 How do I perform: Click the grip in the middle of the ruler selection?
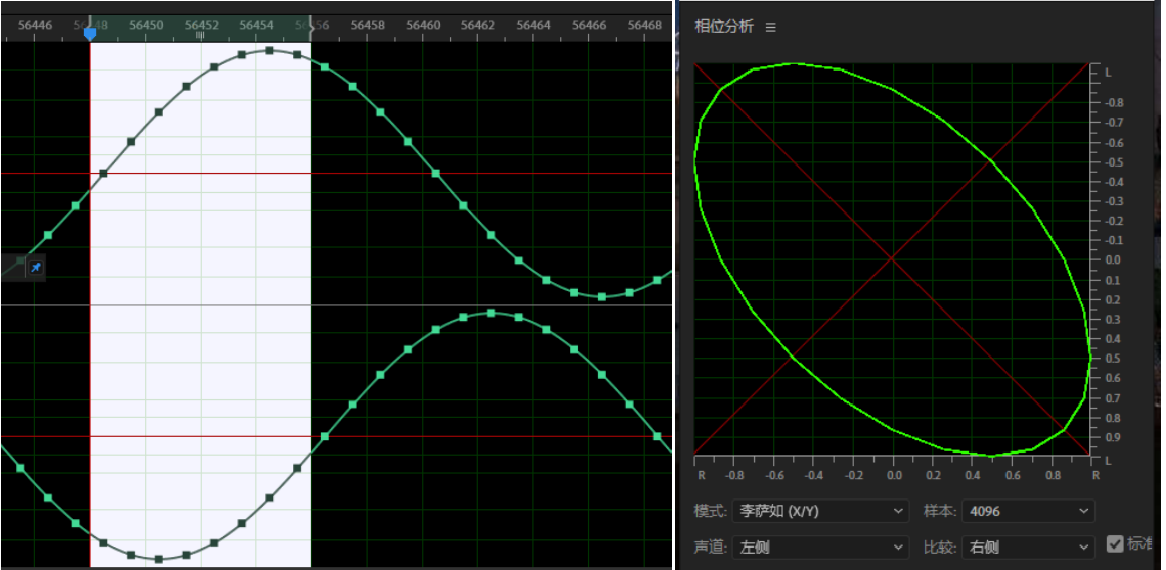pos(200,35)
